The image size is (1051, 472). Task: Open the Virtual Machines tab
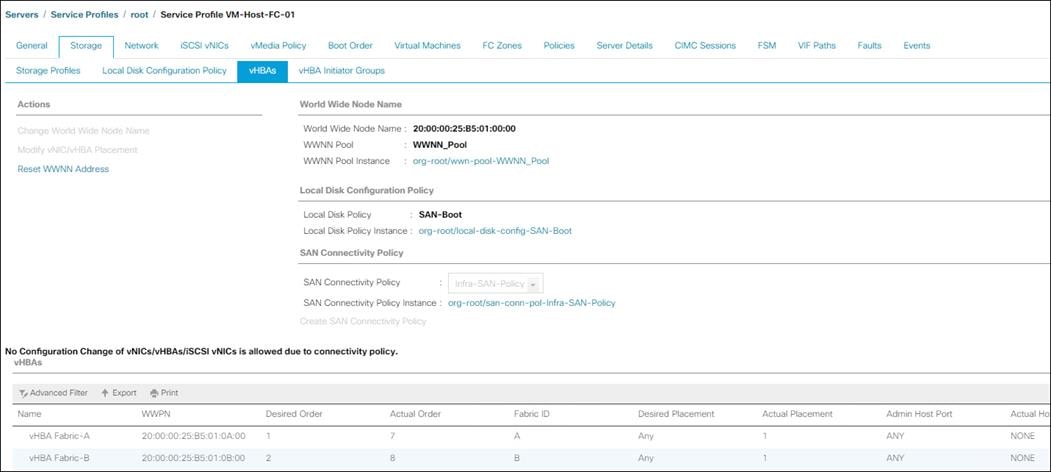click(x=427, y=46)
